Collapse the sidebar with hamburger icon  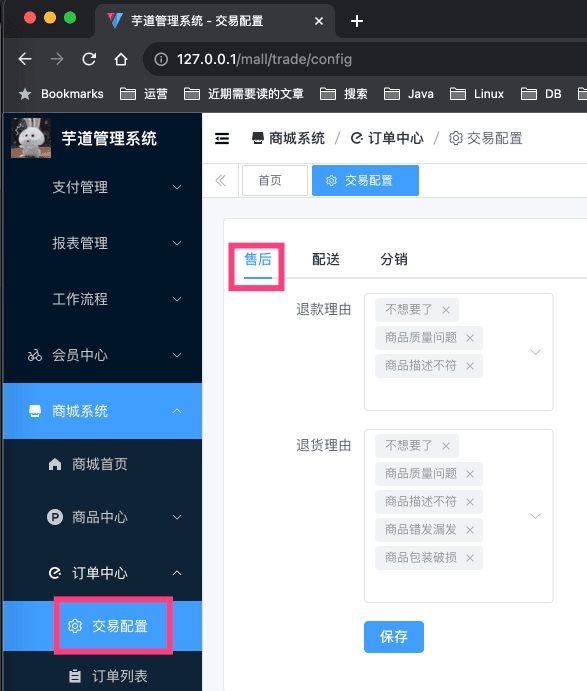[222, 138]
